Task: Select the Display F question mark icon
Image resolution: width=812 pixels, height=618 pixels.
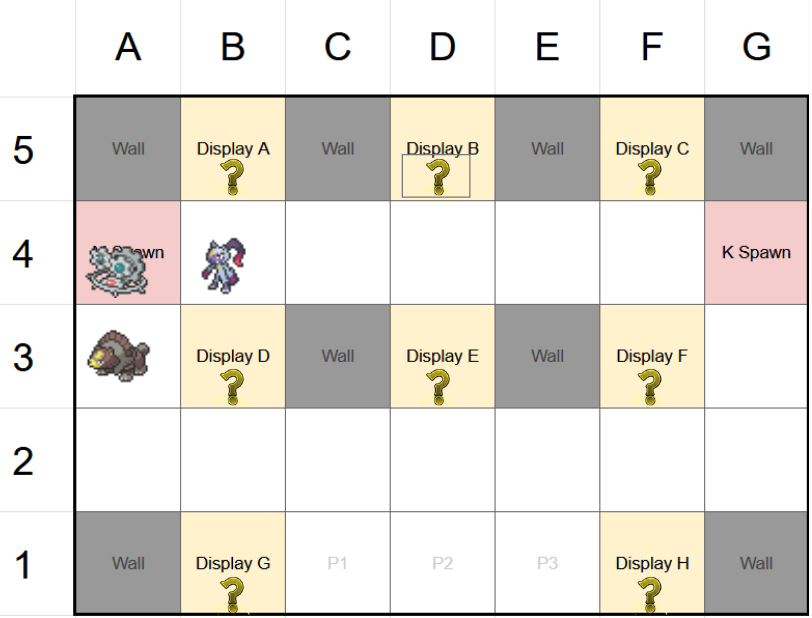Action: coord(651,385)
